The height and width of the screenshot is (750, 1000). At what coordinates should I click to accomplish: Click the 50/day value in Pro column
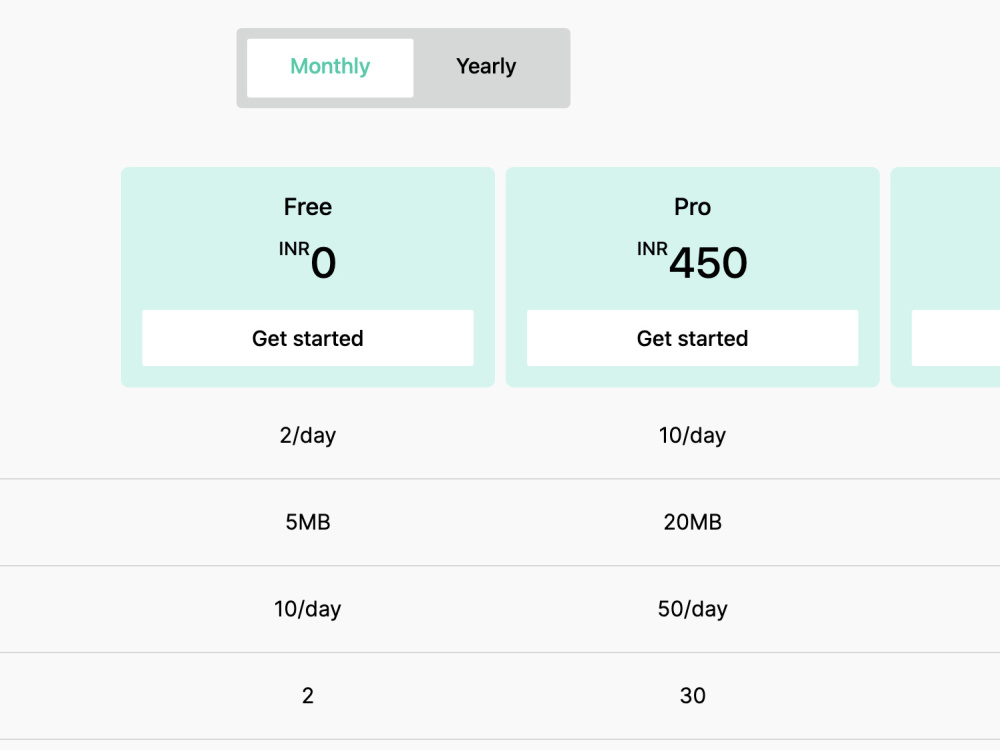[692, 608]
